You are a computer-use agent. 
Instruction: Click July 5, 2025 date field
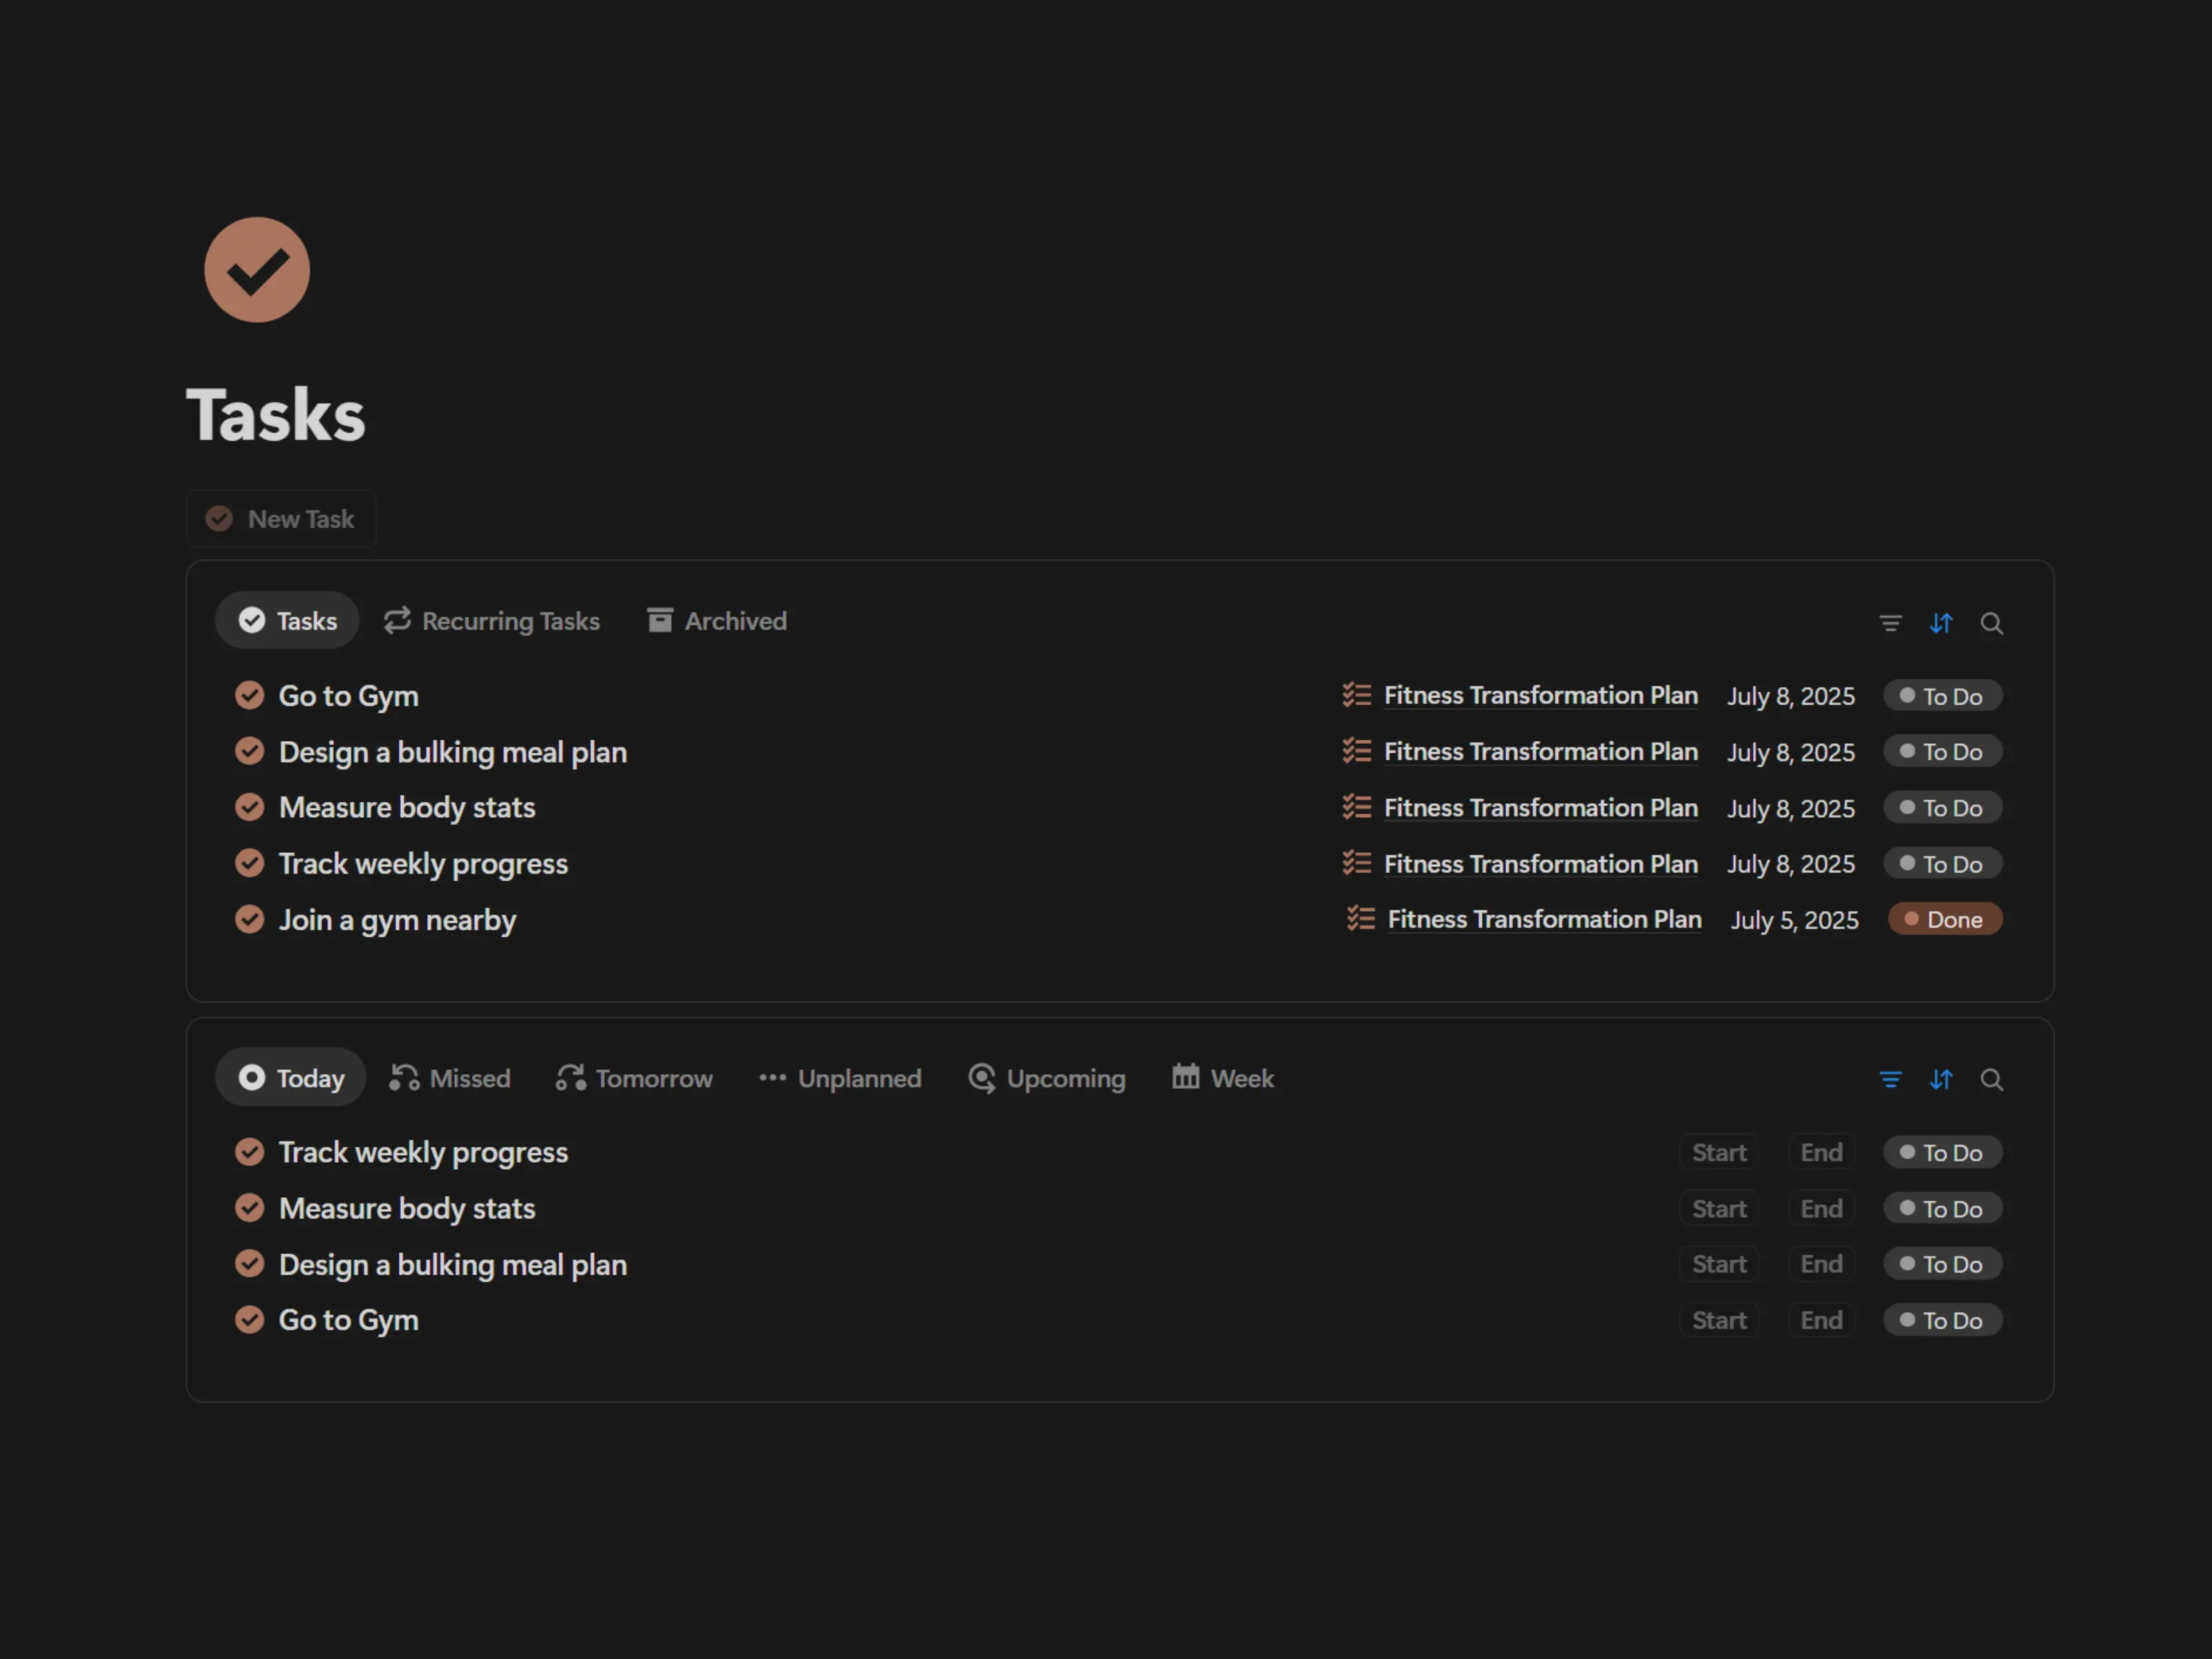click(x=1794, y=920)
